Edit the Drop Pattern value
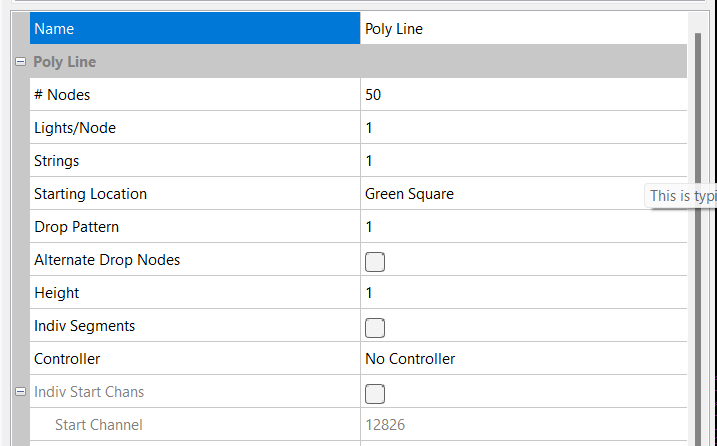This screenshot has width=717, height=446. [x=523, y=227]
